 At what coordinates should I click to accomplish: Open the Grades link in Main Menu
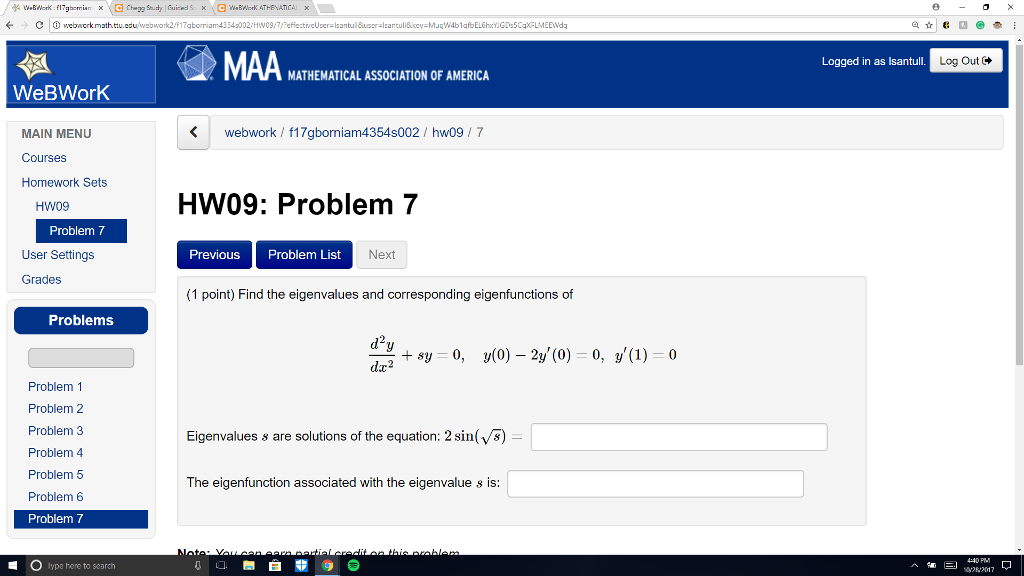[41, 279]
